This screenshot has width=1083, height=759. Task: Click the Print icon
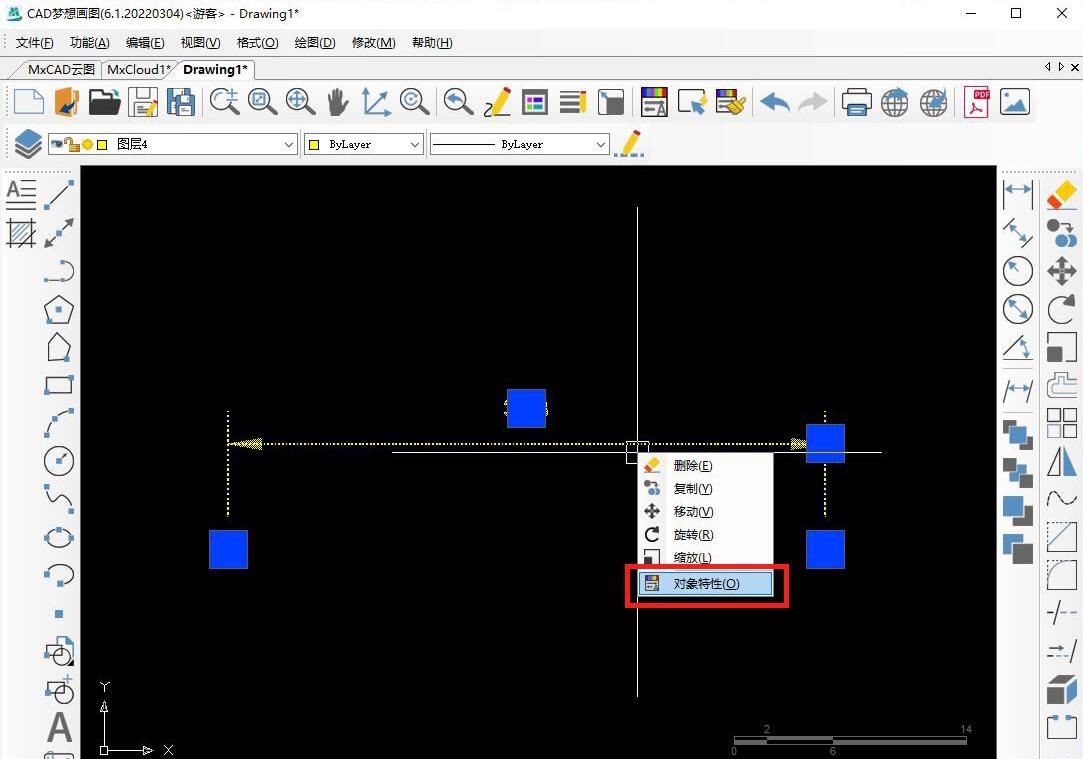coord(856,102)
